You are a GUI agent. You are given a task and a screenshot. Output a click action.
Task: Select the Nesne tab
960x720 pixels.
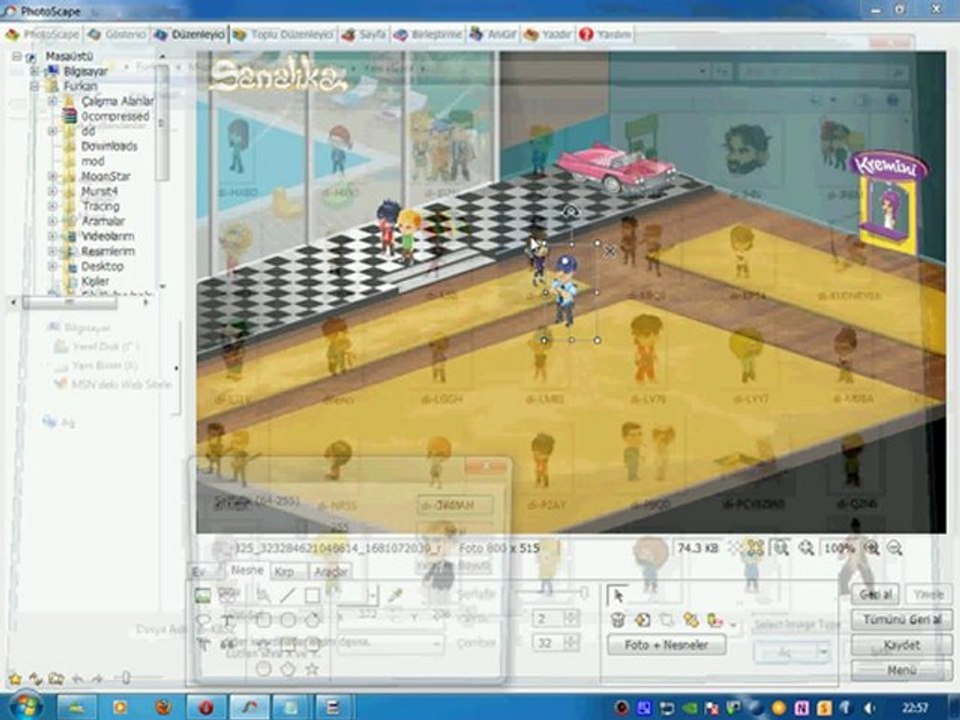[x=247, y=570]
